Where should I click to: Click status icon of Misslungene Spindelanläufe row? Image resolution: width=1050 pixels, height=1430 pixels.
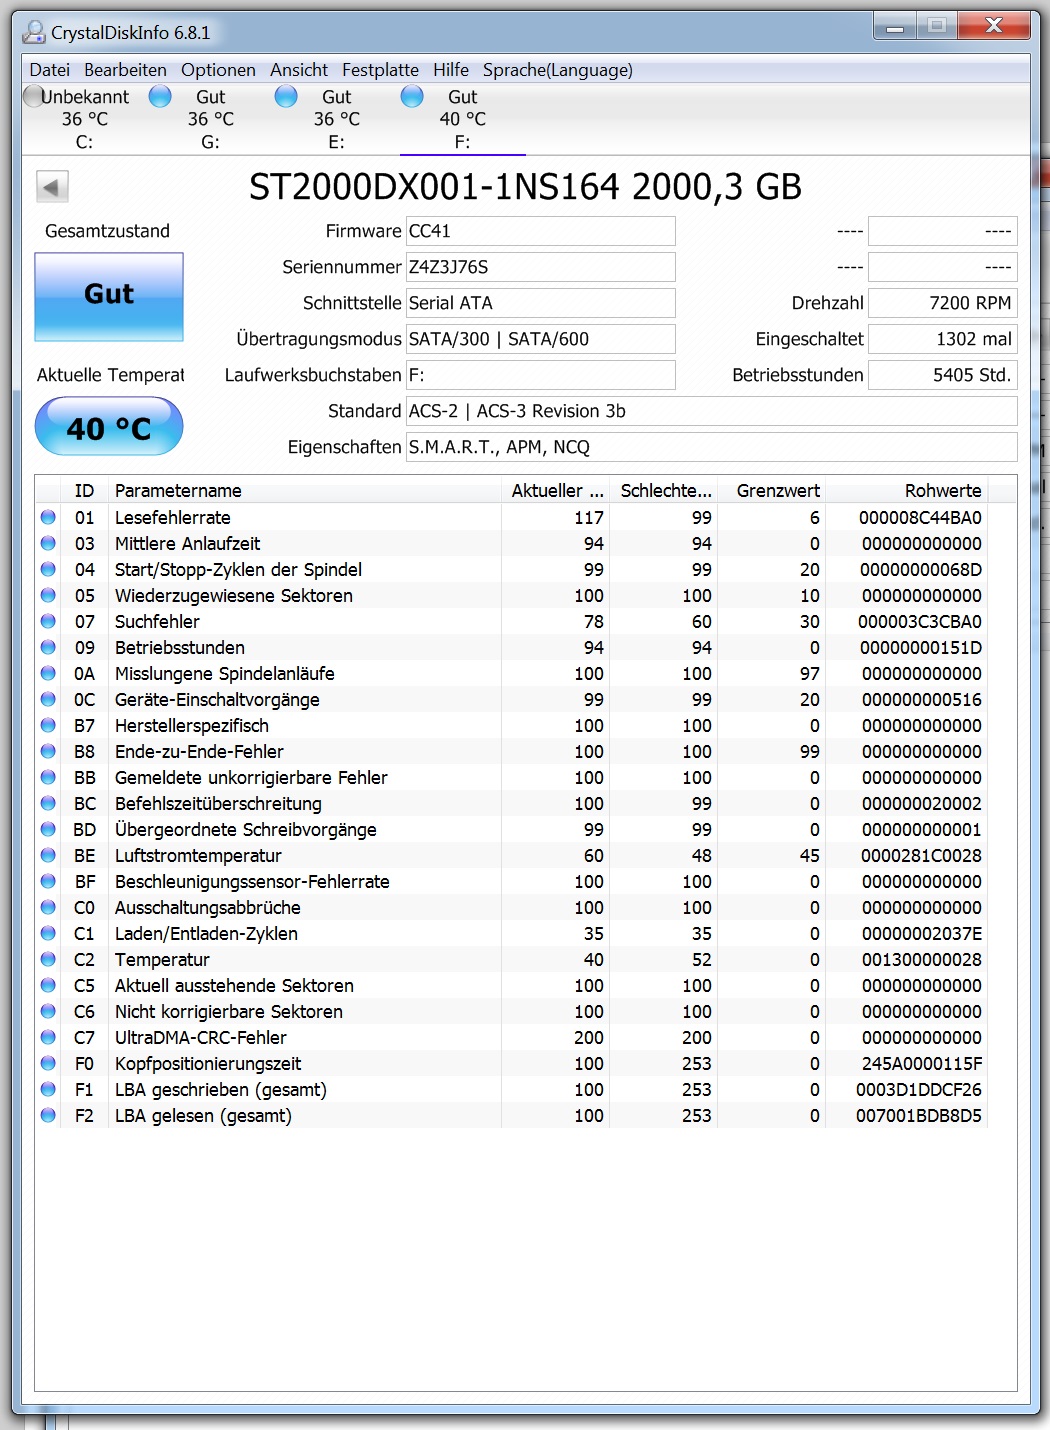tap(48, 673)
